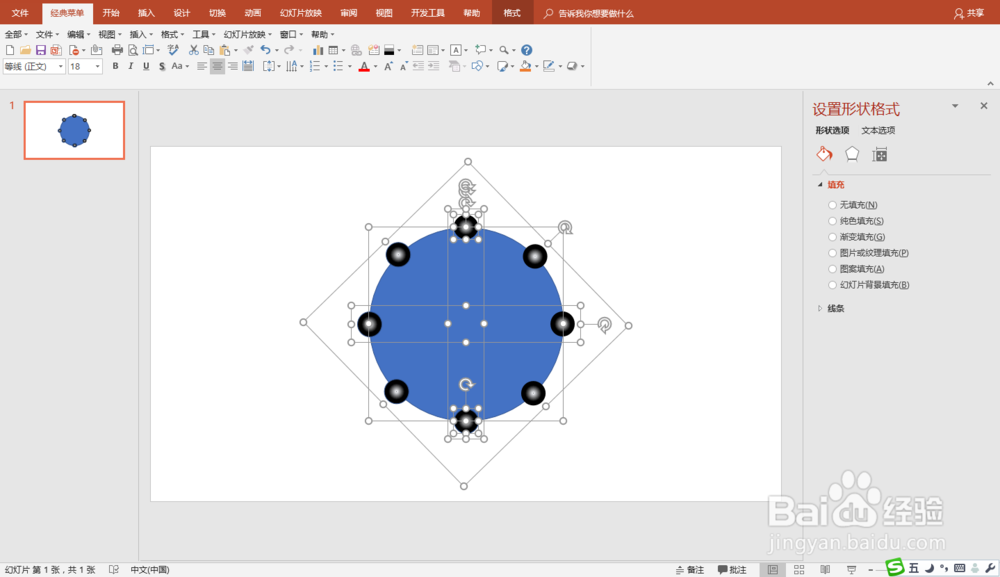Align text right

233,66
